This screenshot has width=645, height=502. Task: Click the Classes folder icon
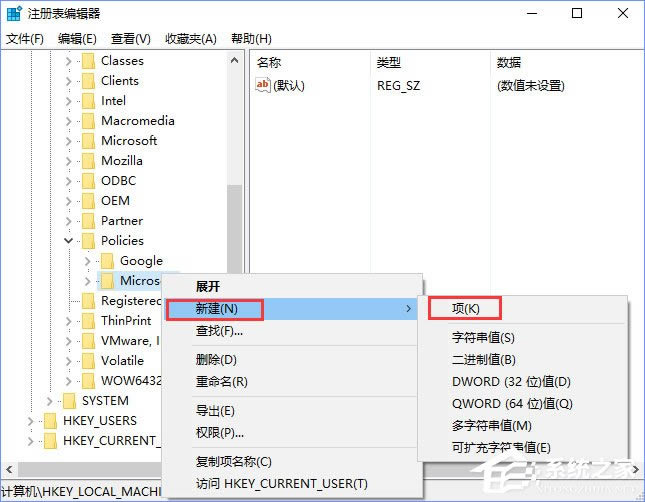(88, 61)
